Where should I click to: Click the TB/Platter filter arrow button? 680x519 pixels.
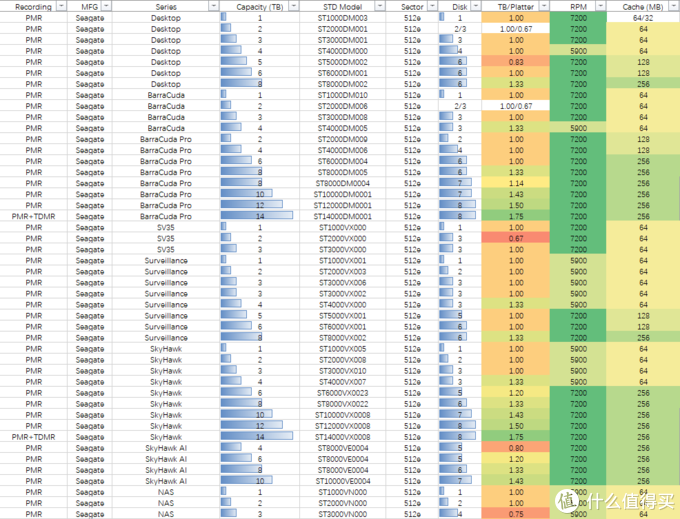point(543,6)
